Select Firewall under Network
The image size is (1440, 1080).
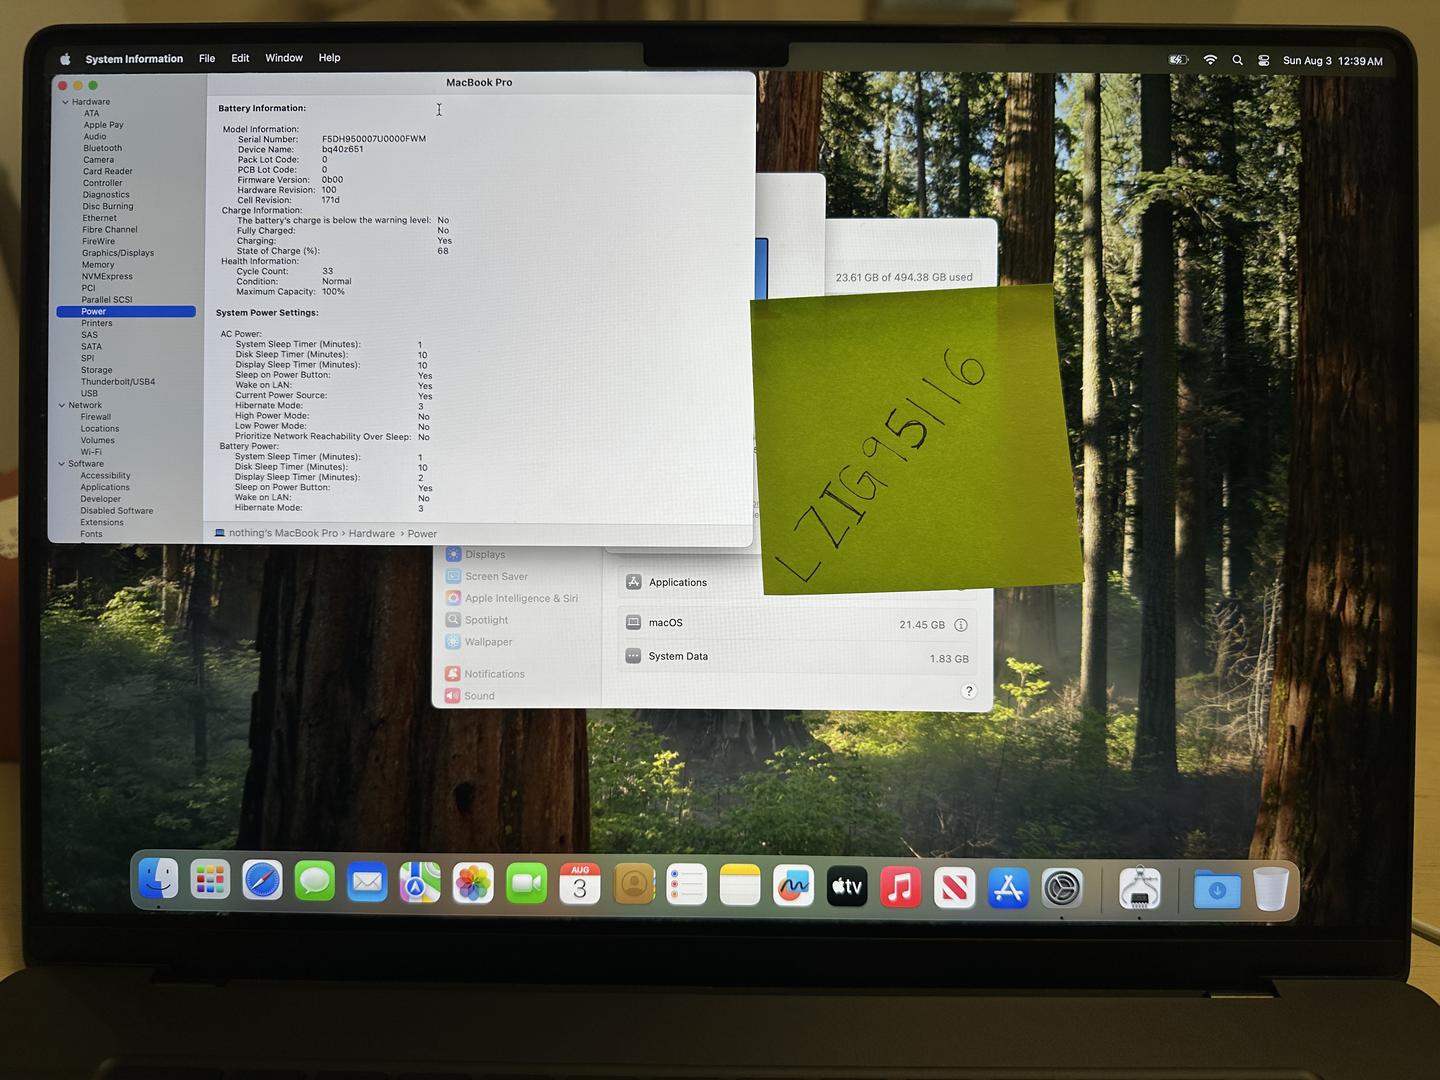pos(96,417)
